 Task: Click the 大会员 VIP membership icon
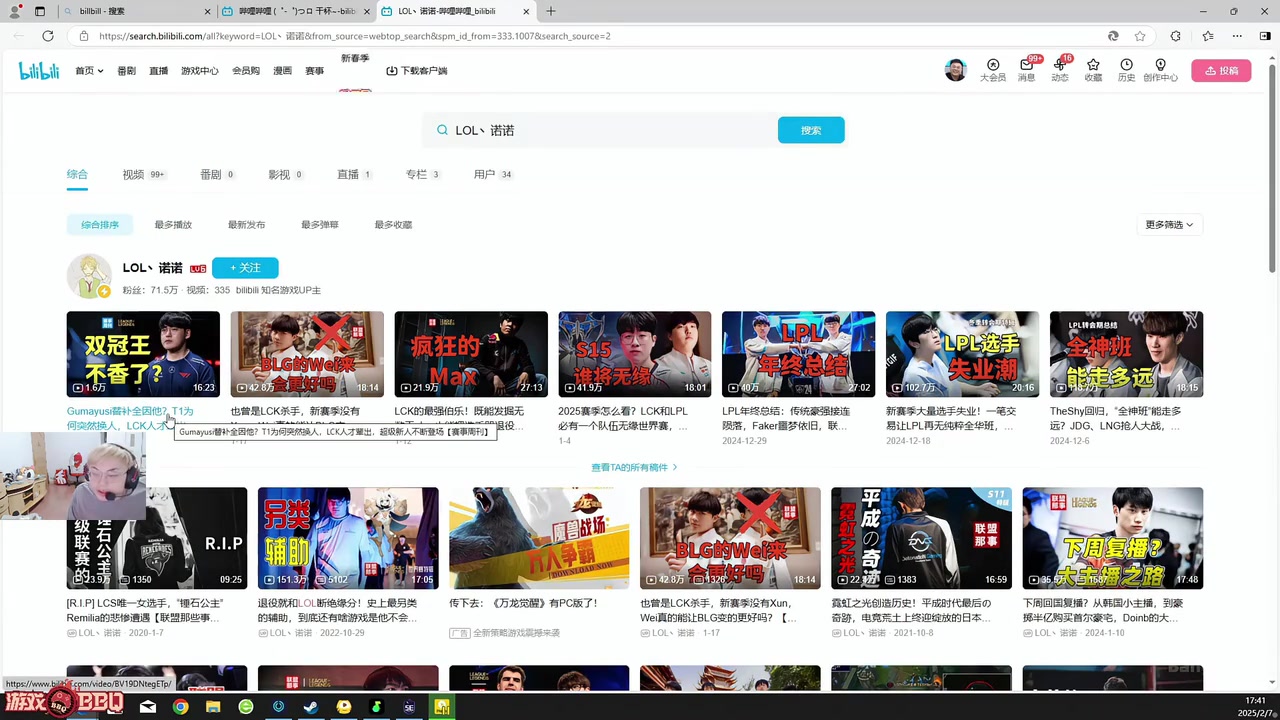click(x=992, y=70)
